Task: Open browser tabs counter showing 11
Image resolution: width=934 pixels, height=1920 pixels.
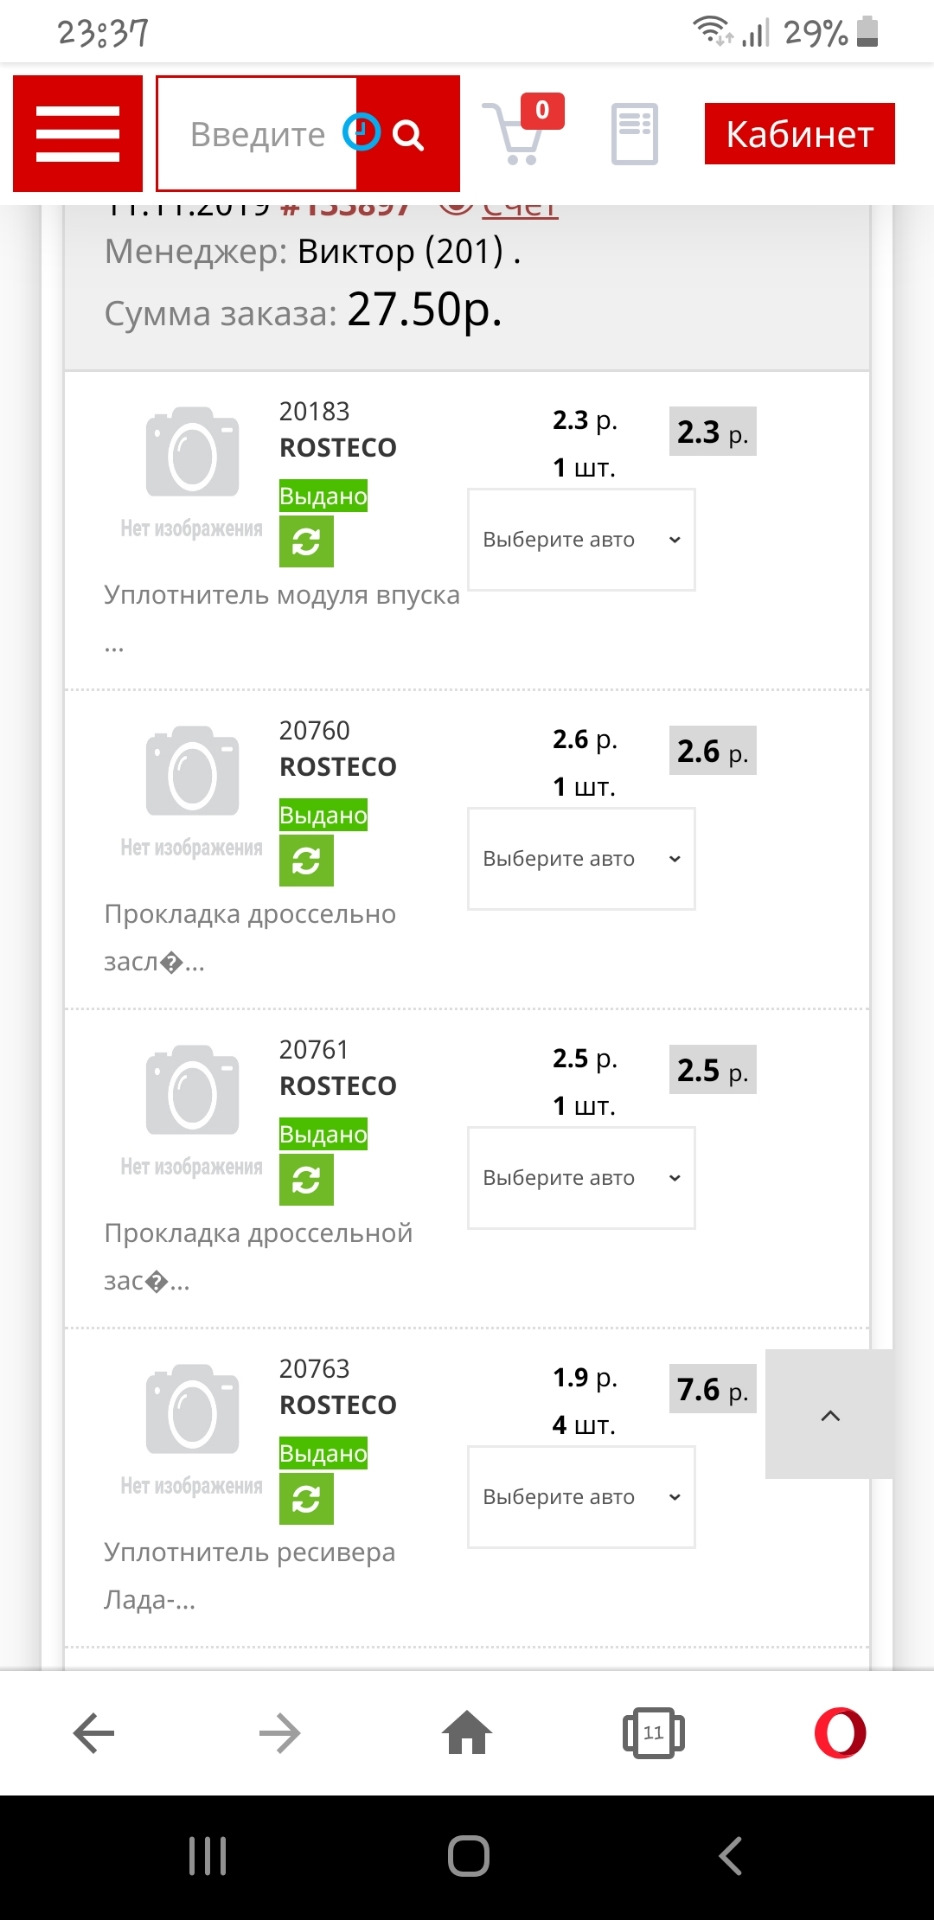Action: tap(653, 1733)
